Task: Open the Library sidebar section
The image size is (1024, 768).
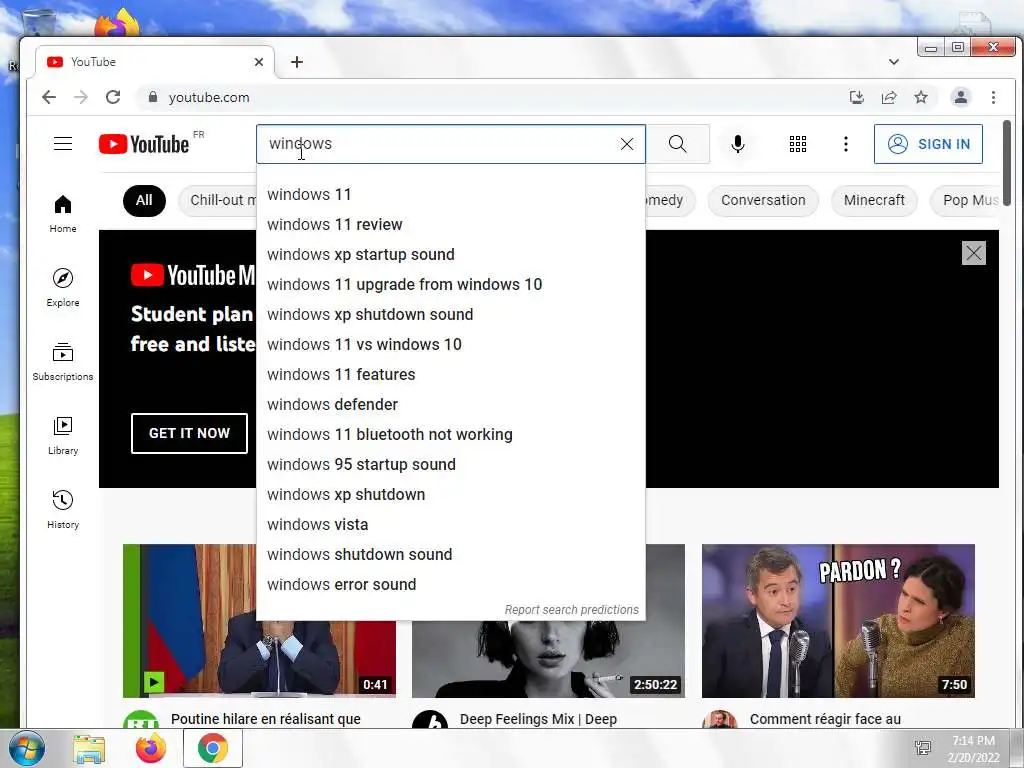Action: pyautogui.click(x=63, y=436)
